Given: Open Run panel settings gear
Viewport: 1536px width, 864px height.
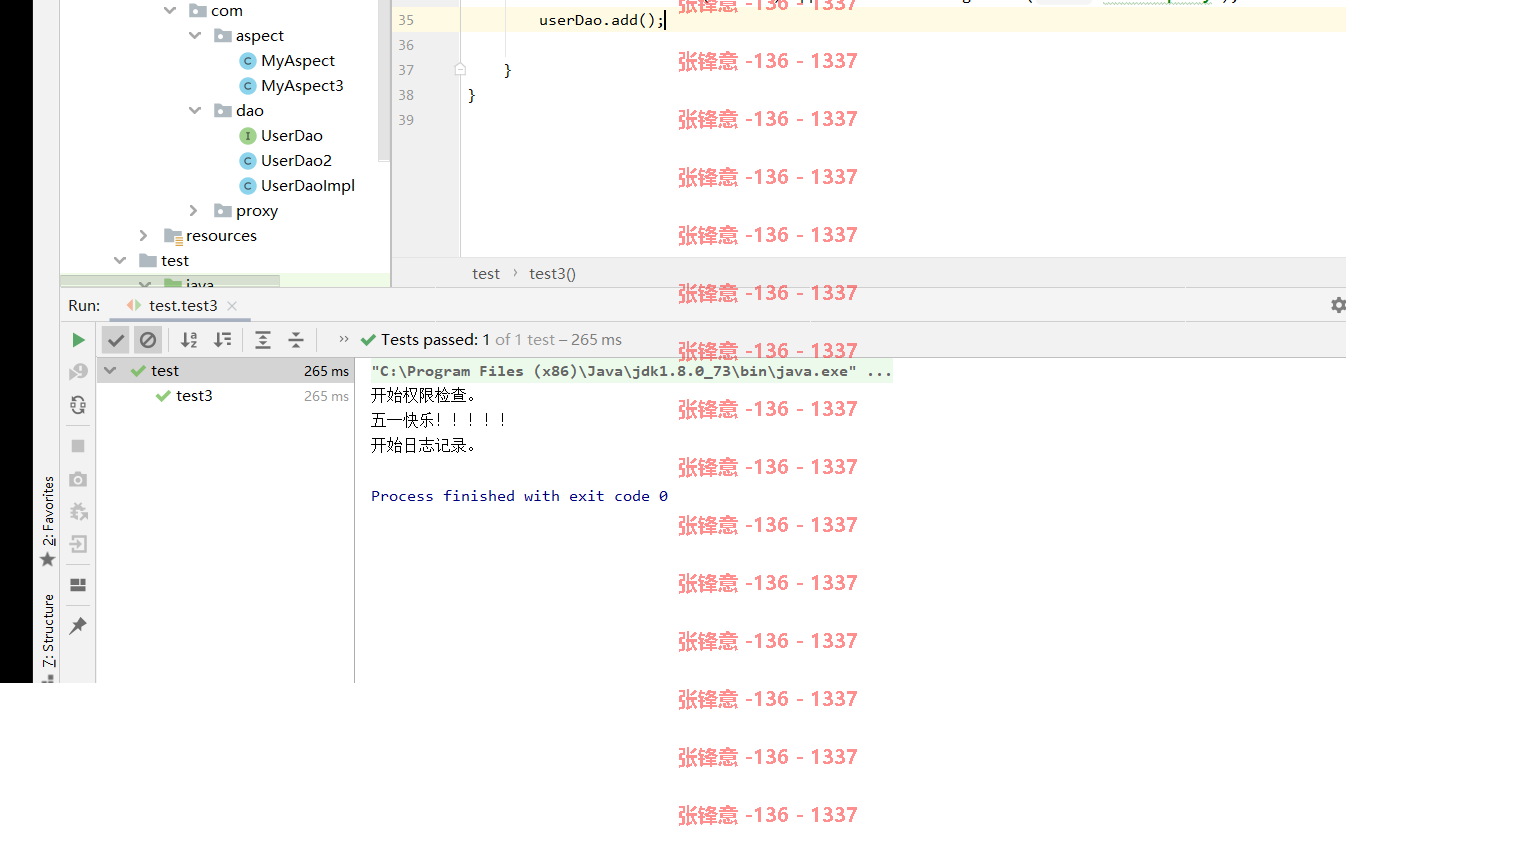Looking at the screenshot, I should (x=1338, y=305).
